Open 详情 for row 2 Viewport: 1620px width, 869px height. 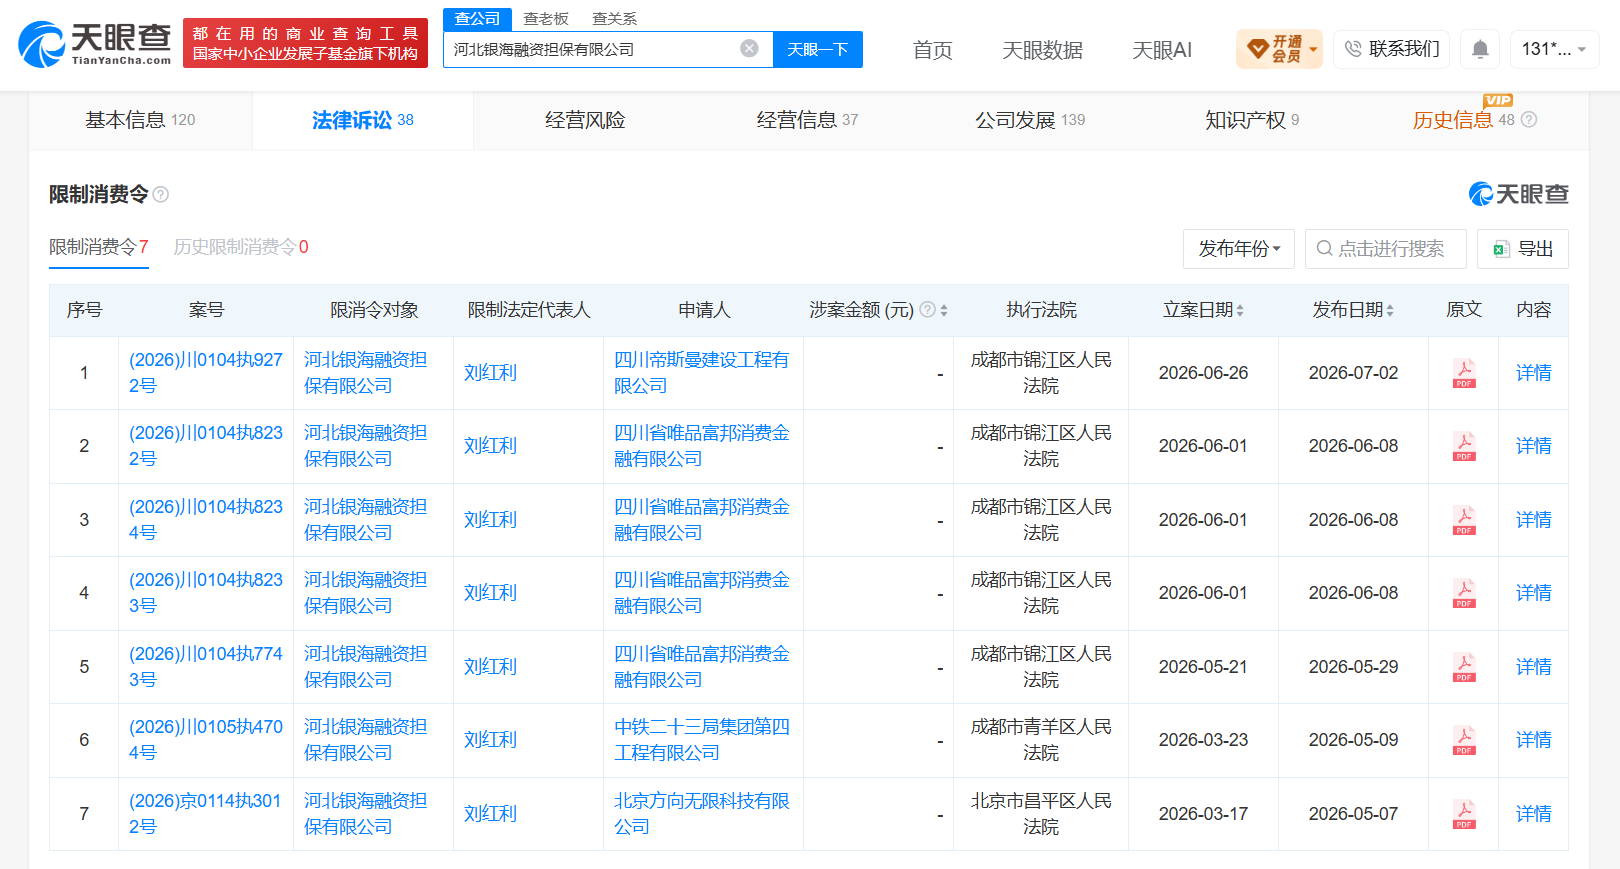[1533, 446]
